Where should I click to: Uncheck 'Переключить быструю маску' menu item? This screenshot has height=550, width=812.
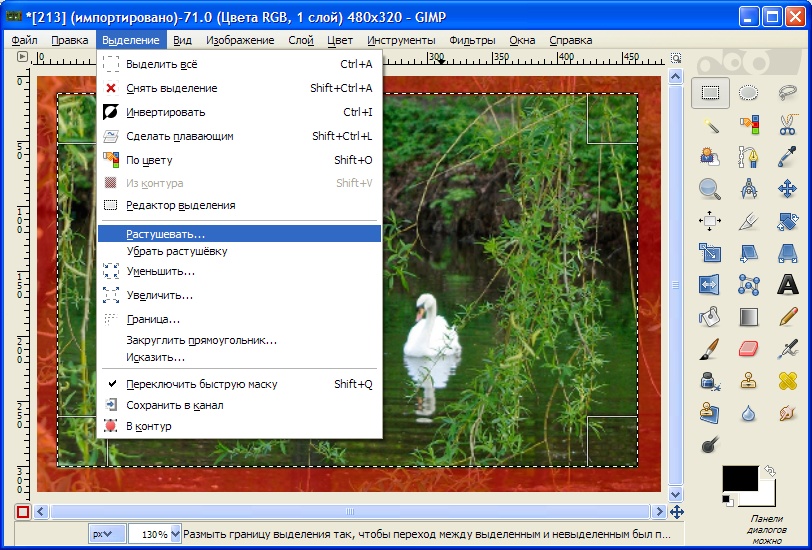point(239,384)
